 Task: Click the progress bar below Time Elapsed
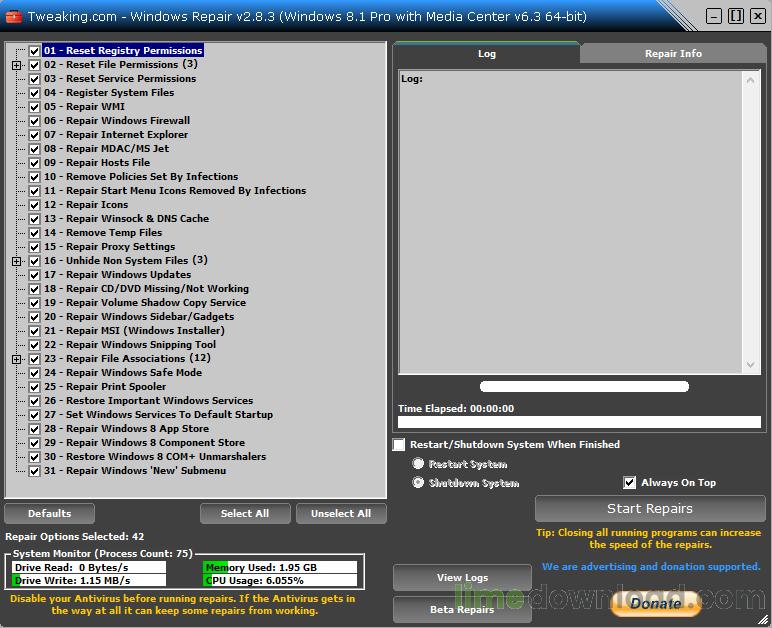point(579,422)
